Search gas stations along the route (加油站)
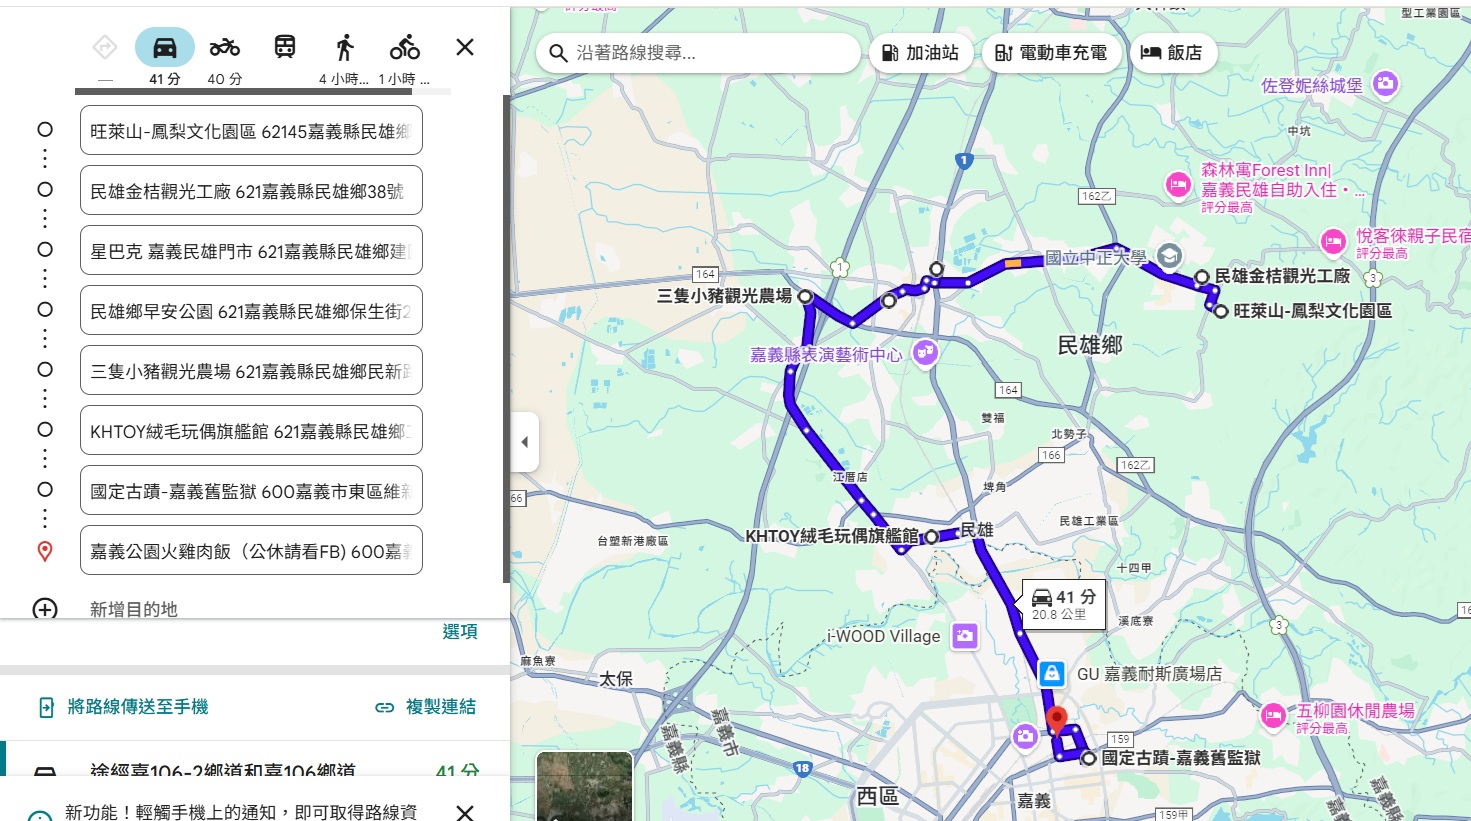The width and height of the screenshot is (1471, 821). click(x=920, y=53)
